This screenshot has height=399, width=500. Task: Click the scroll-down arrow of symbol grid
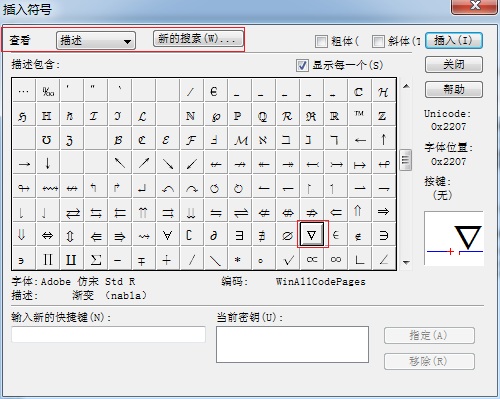click(406, 263)
